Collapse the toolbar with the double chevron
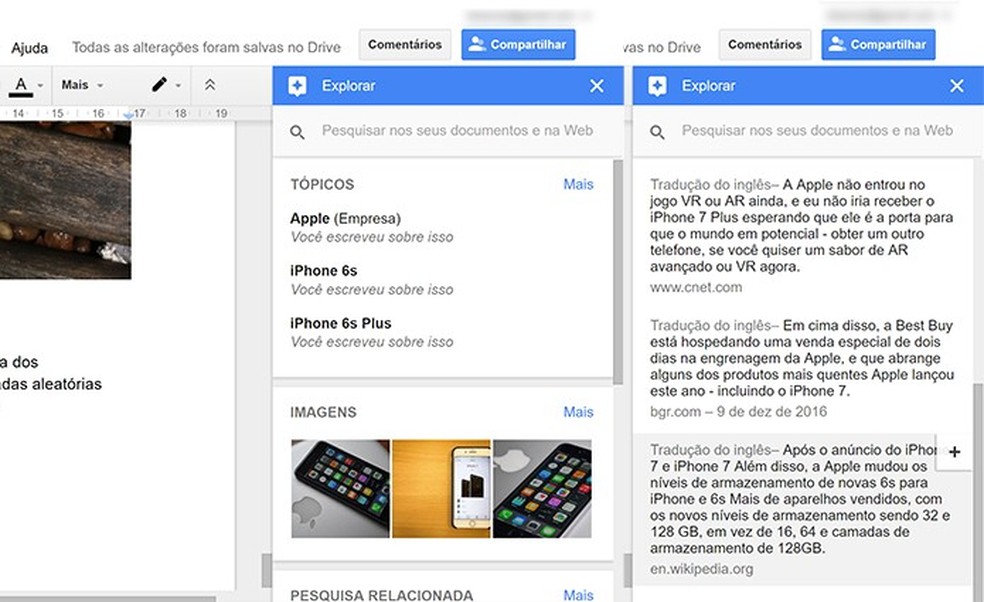 tap(210, 84)
